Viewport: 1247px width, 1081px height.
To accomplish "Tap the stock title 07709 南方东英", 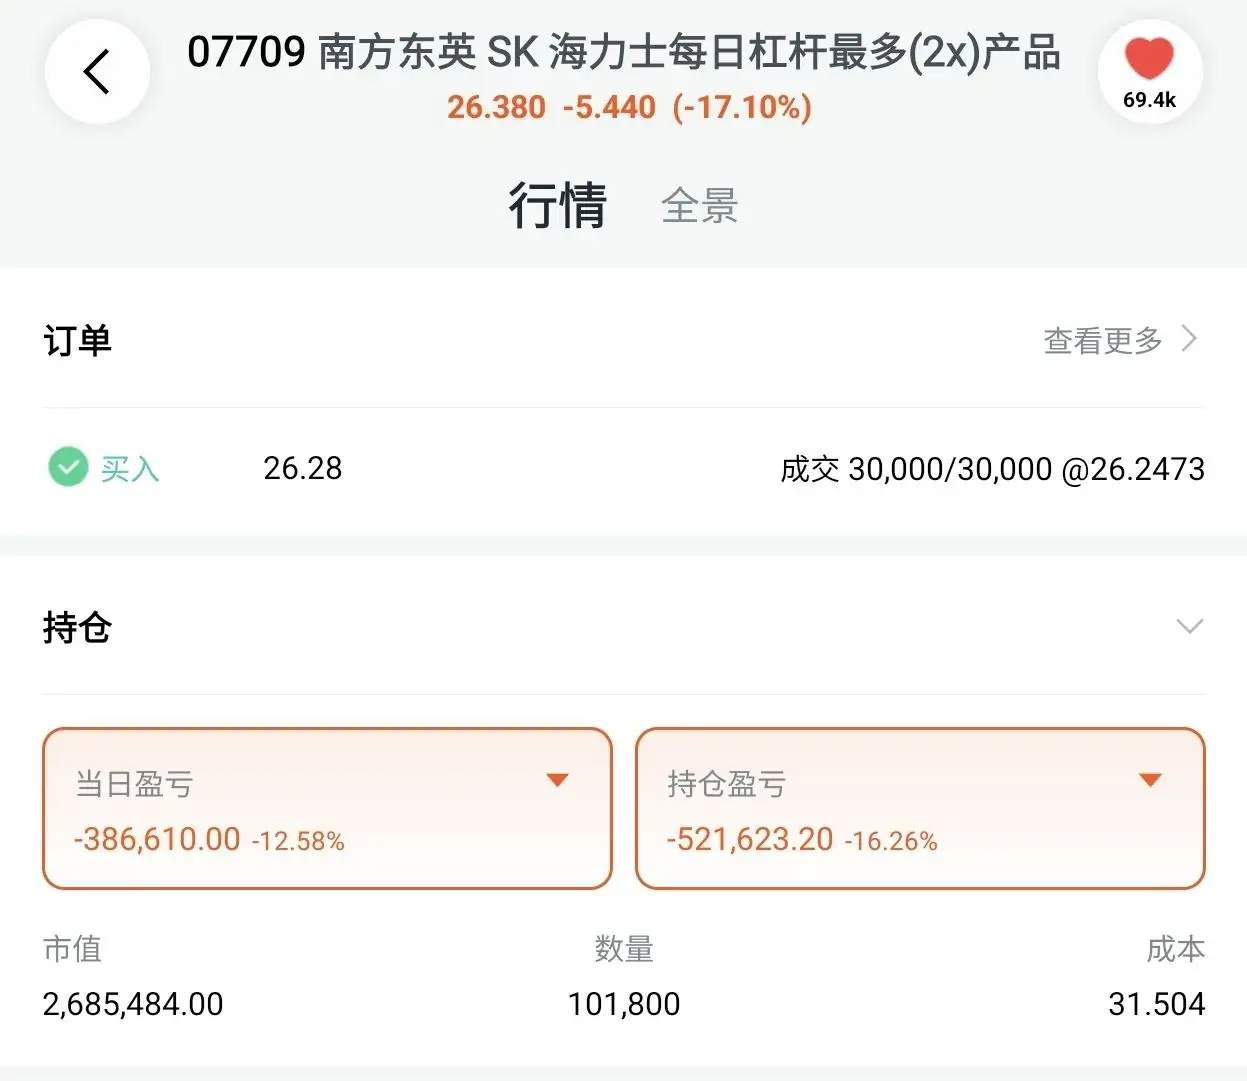I will point(624,52).
